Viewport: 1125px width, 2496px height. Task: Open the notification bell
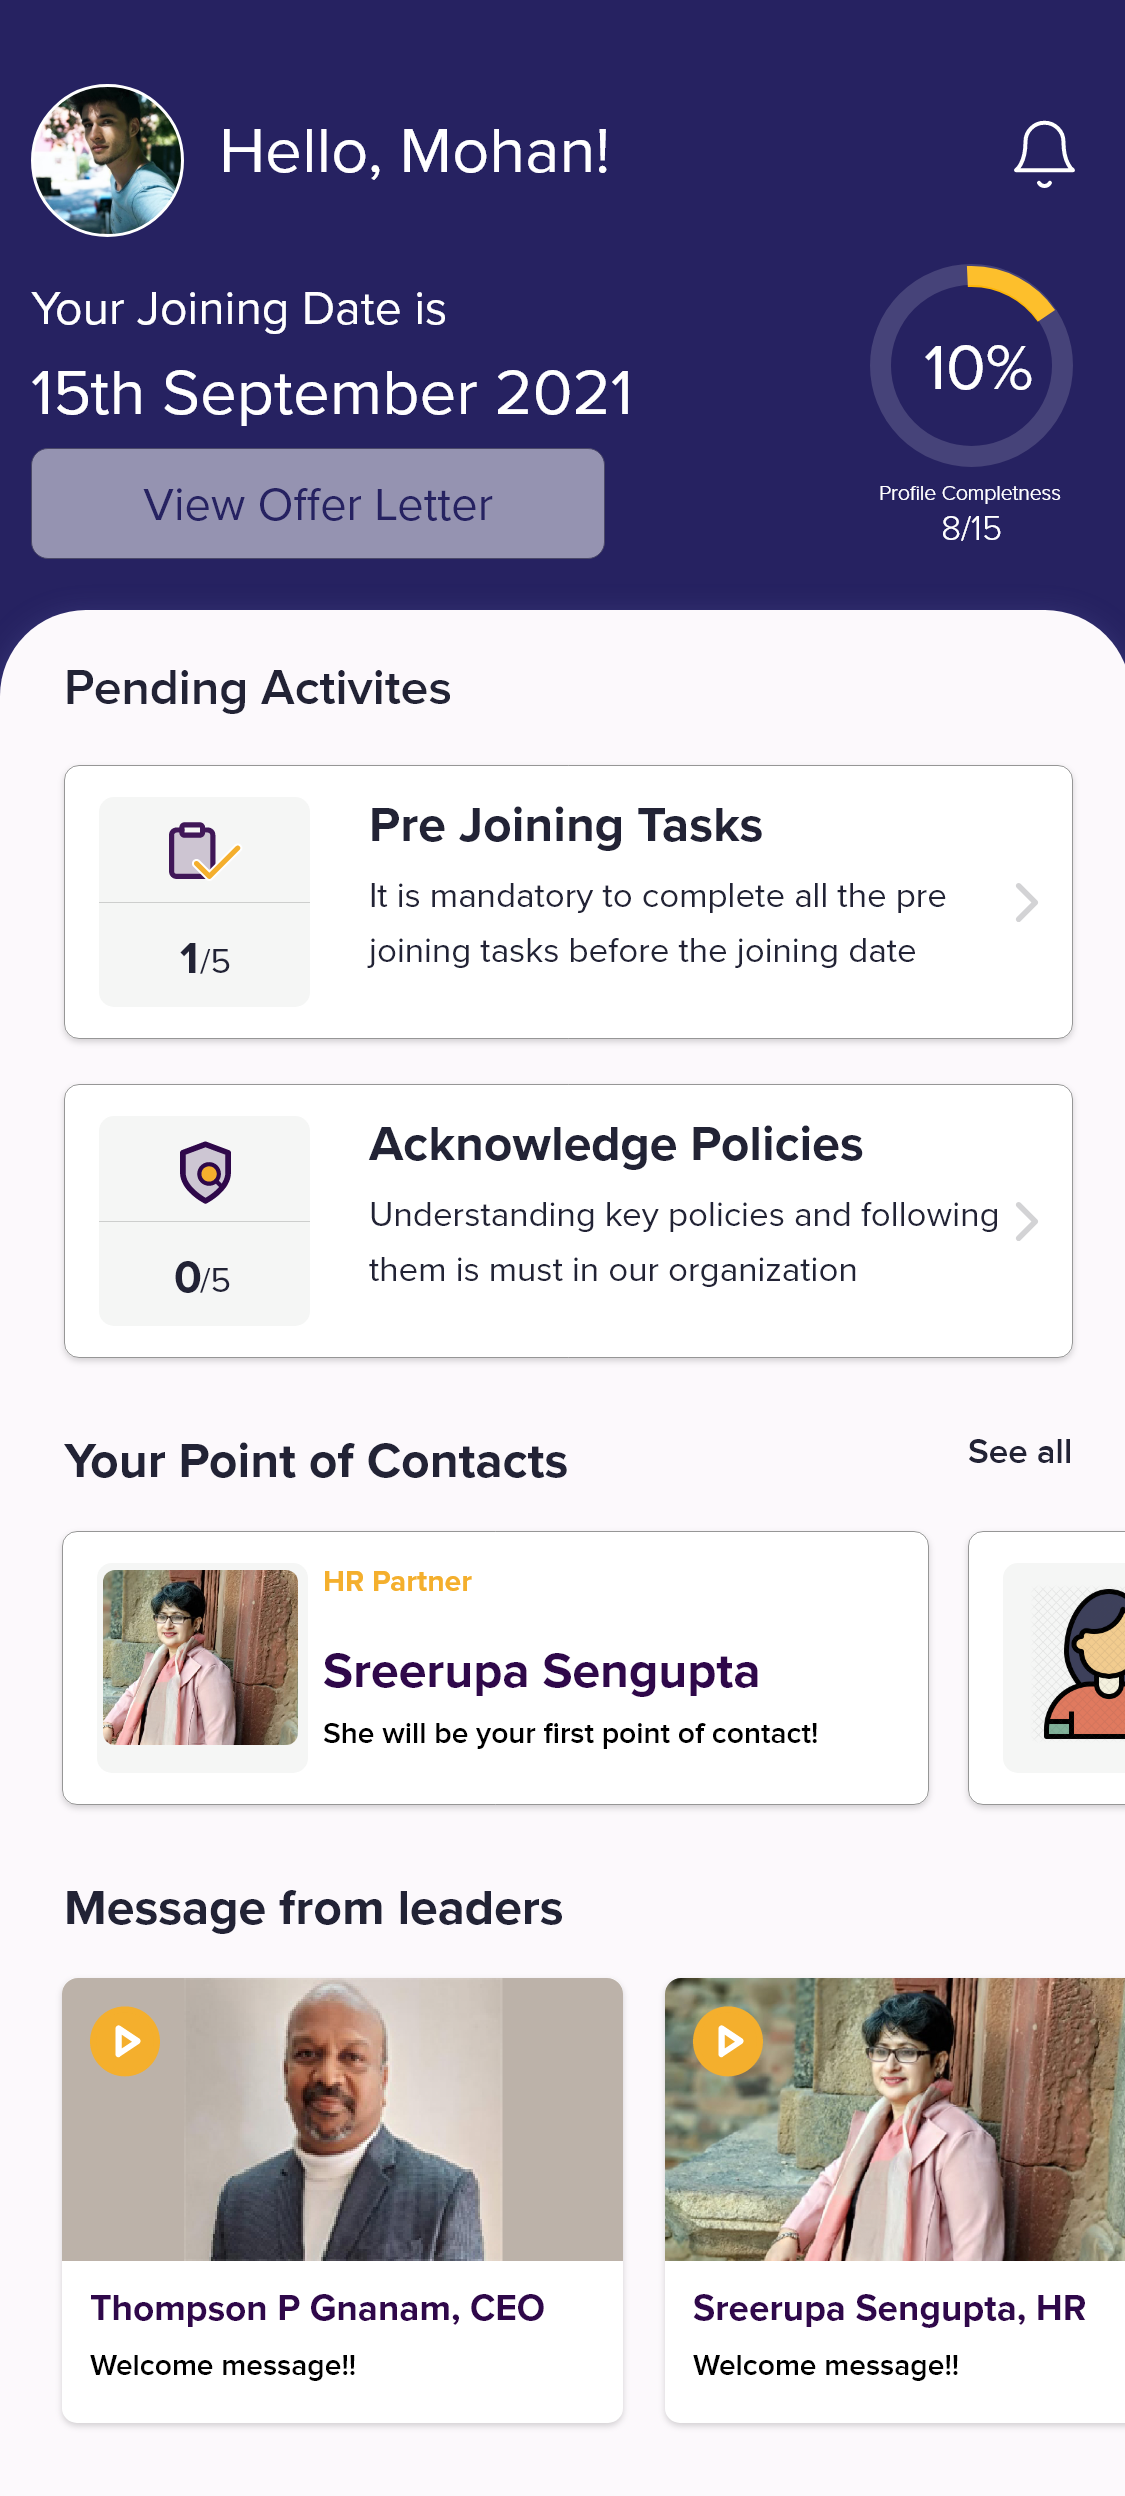tap(1044, 154)
